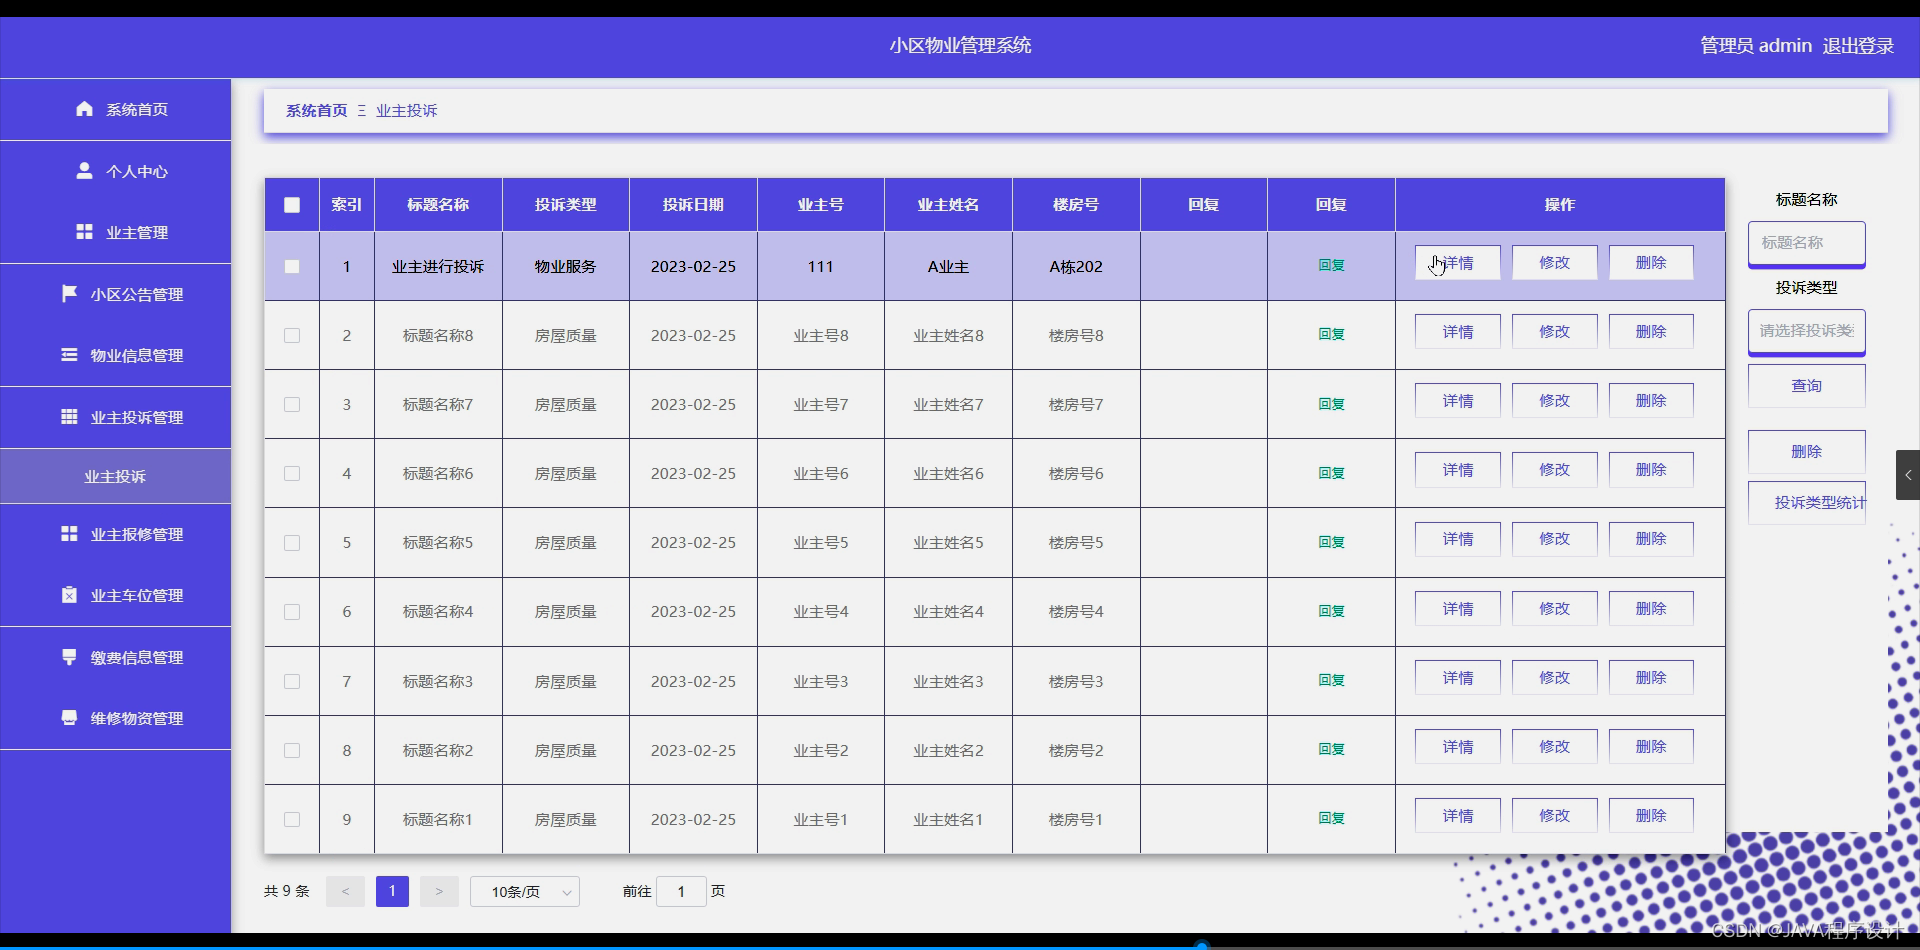Viewport: 1920px width, 950px height.
Task: Open 业主车位管理 in the sidebar
Action: click(115, 595)
